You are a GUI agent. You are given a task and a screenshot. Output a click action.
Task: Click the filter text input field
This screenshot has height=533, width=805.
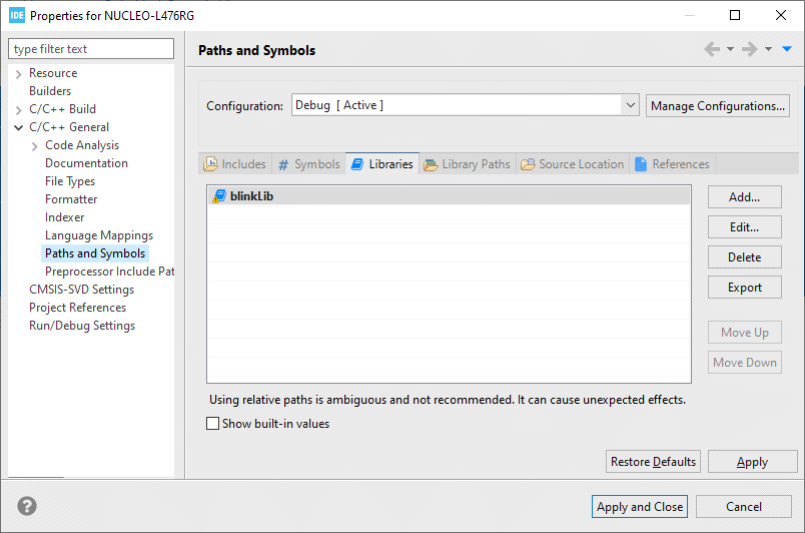91,49
